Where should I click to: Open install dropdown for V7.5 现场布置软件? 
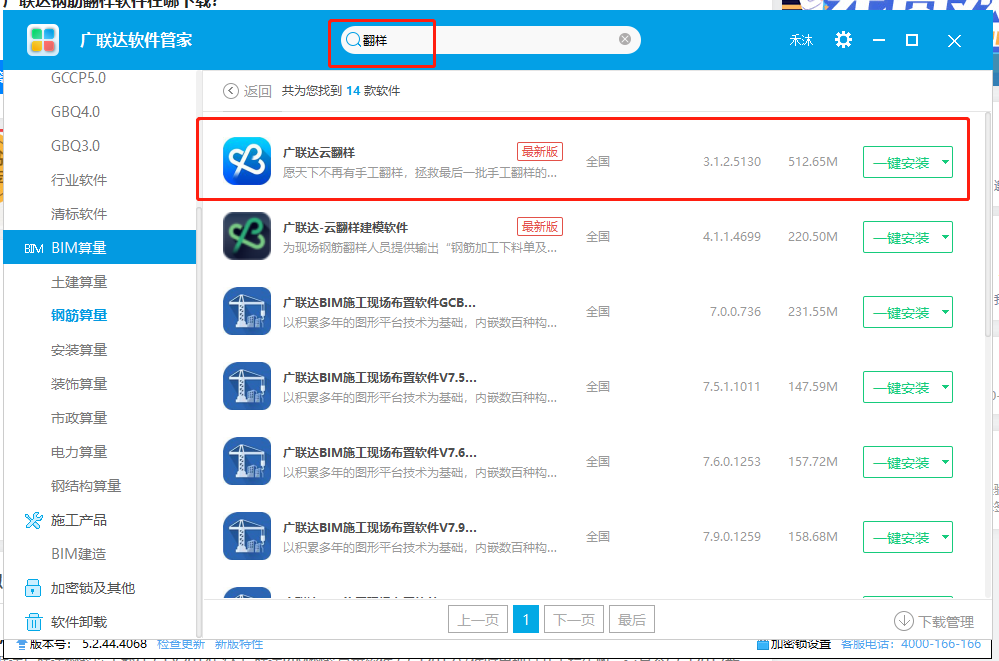[x=945, y=387]
